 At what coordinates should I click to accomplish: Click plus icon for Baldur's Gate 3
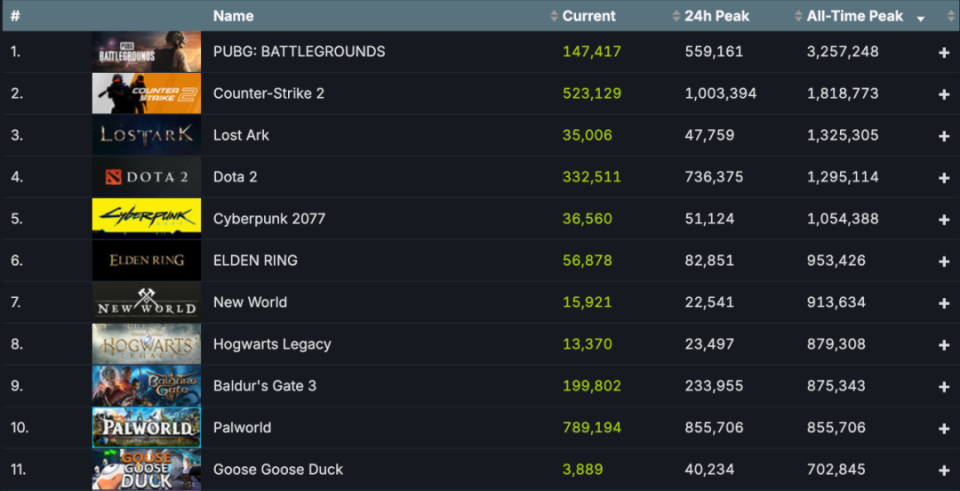click(x=943, y=387)
